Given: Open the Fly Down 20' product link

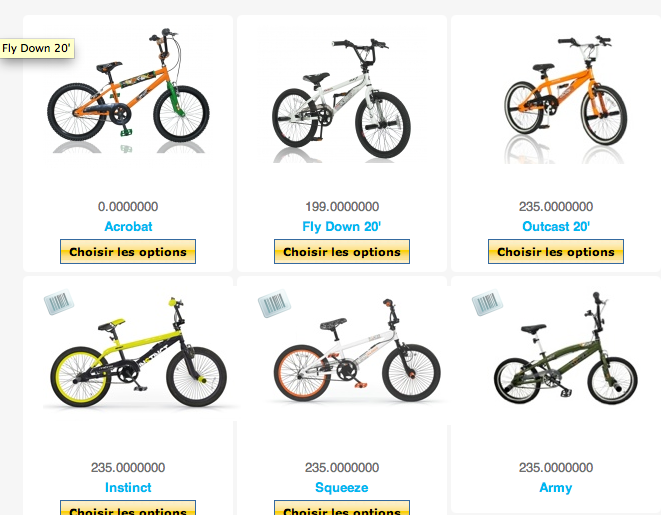Looking at the screenshot, I should pyautogui.click(x=342, y=227).
